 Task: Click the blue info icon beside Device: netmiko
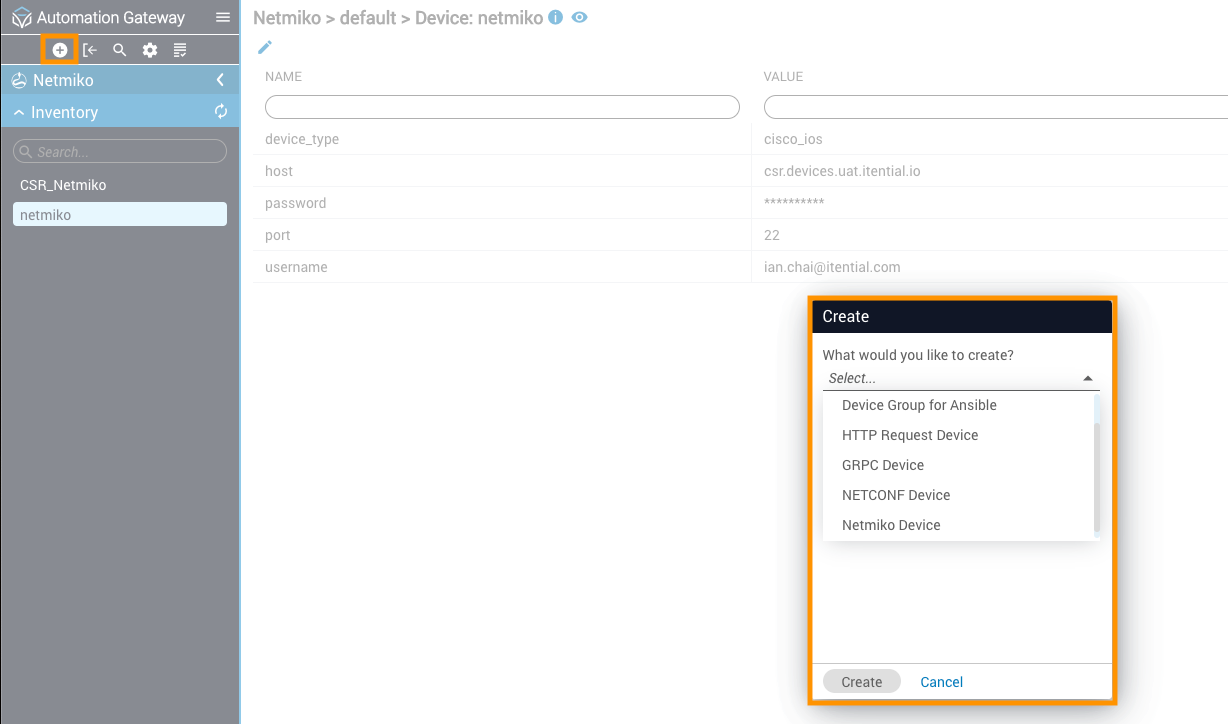point(556,18)
